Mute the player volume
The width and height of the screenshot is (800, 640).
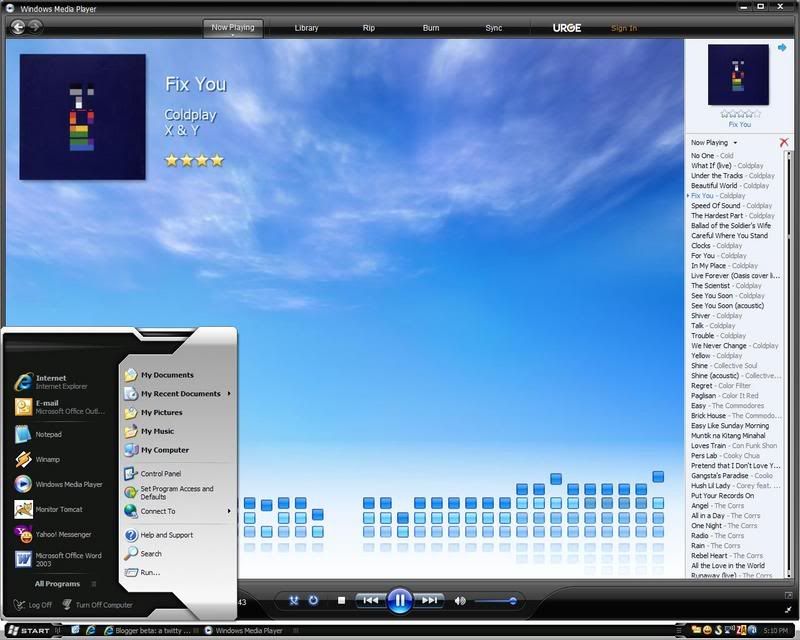[x=460, y=601]
